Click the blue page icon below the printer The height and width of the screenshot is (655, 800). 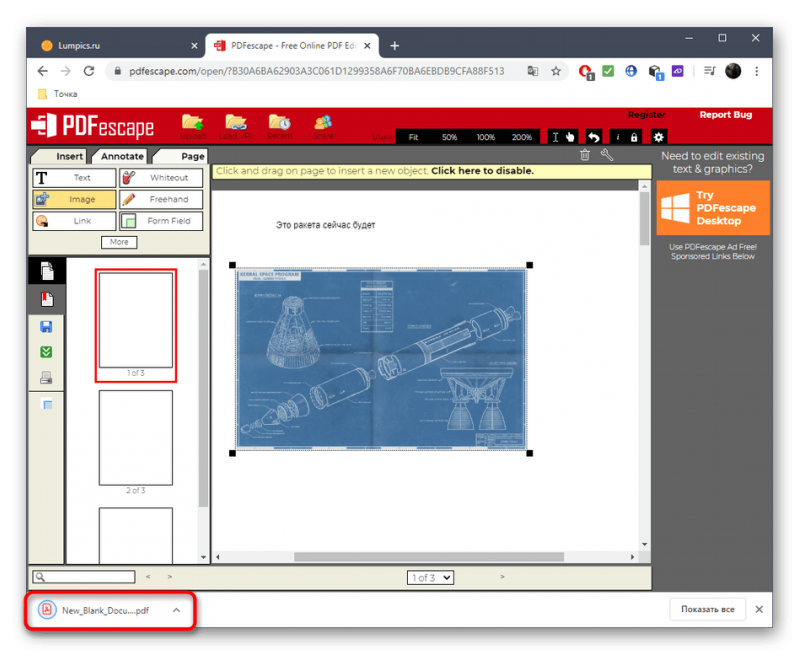click(46, 405)
